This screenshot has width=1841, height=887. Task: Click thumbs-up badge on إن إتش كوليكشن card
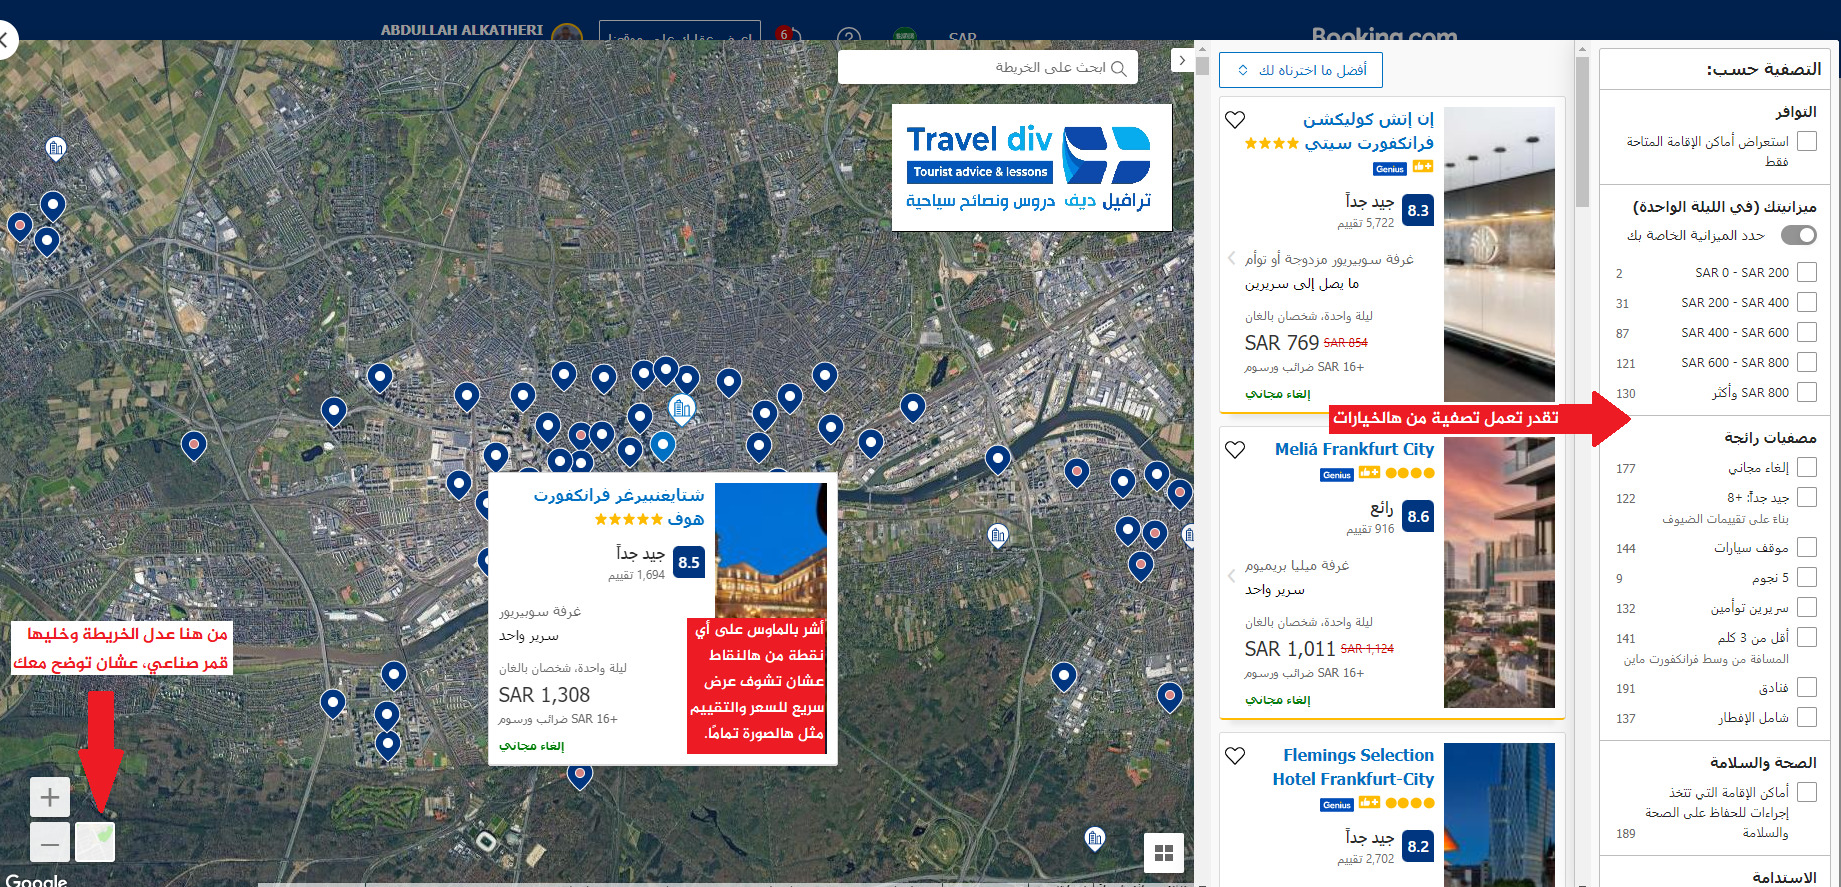tap(1423, 167)
